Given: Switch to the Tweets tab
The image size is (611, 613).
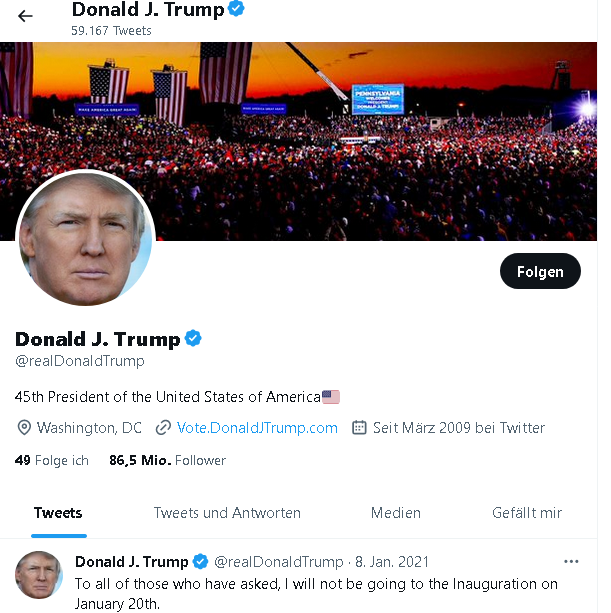Looking at the screenshot, I should (x=58, y=513).
